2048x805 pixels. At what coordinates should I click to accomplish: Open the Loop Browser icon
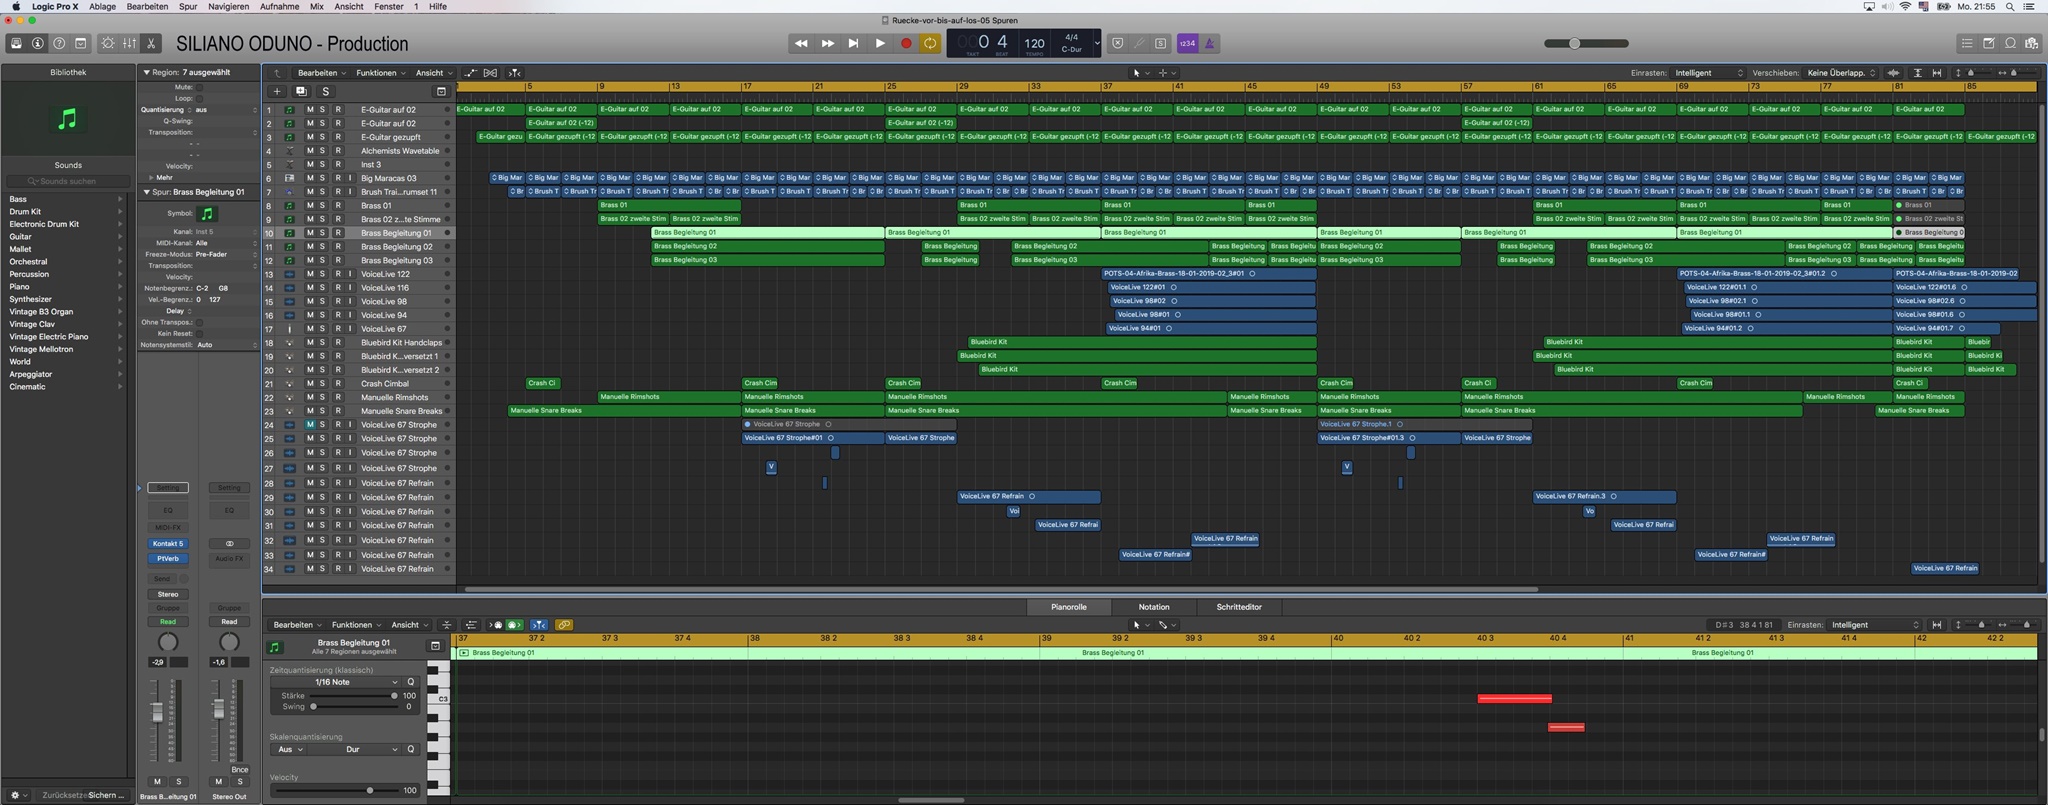(2010, 43)
